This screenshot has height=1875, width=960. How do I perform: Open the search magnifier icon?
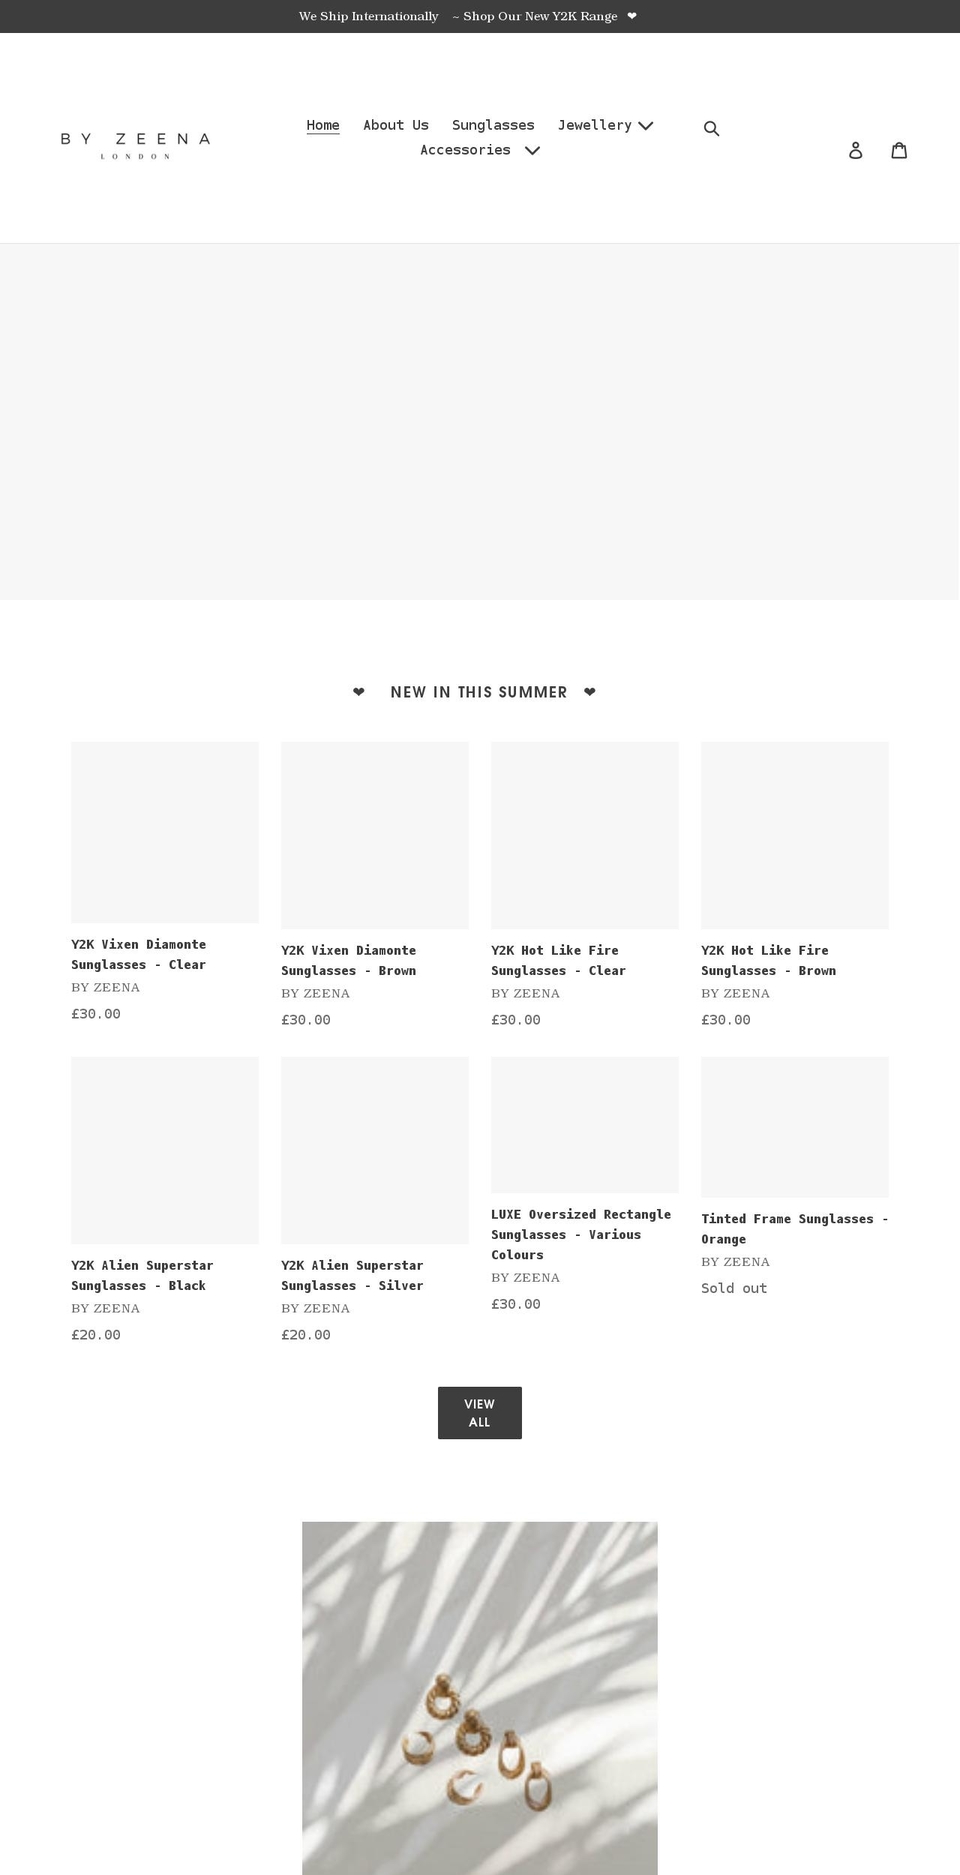pos(712,128)
